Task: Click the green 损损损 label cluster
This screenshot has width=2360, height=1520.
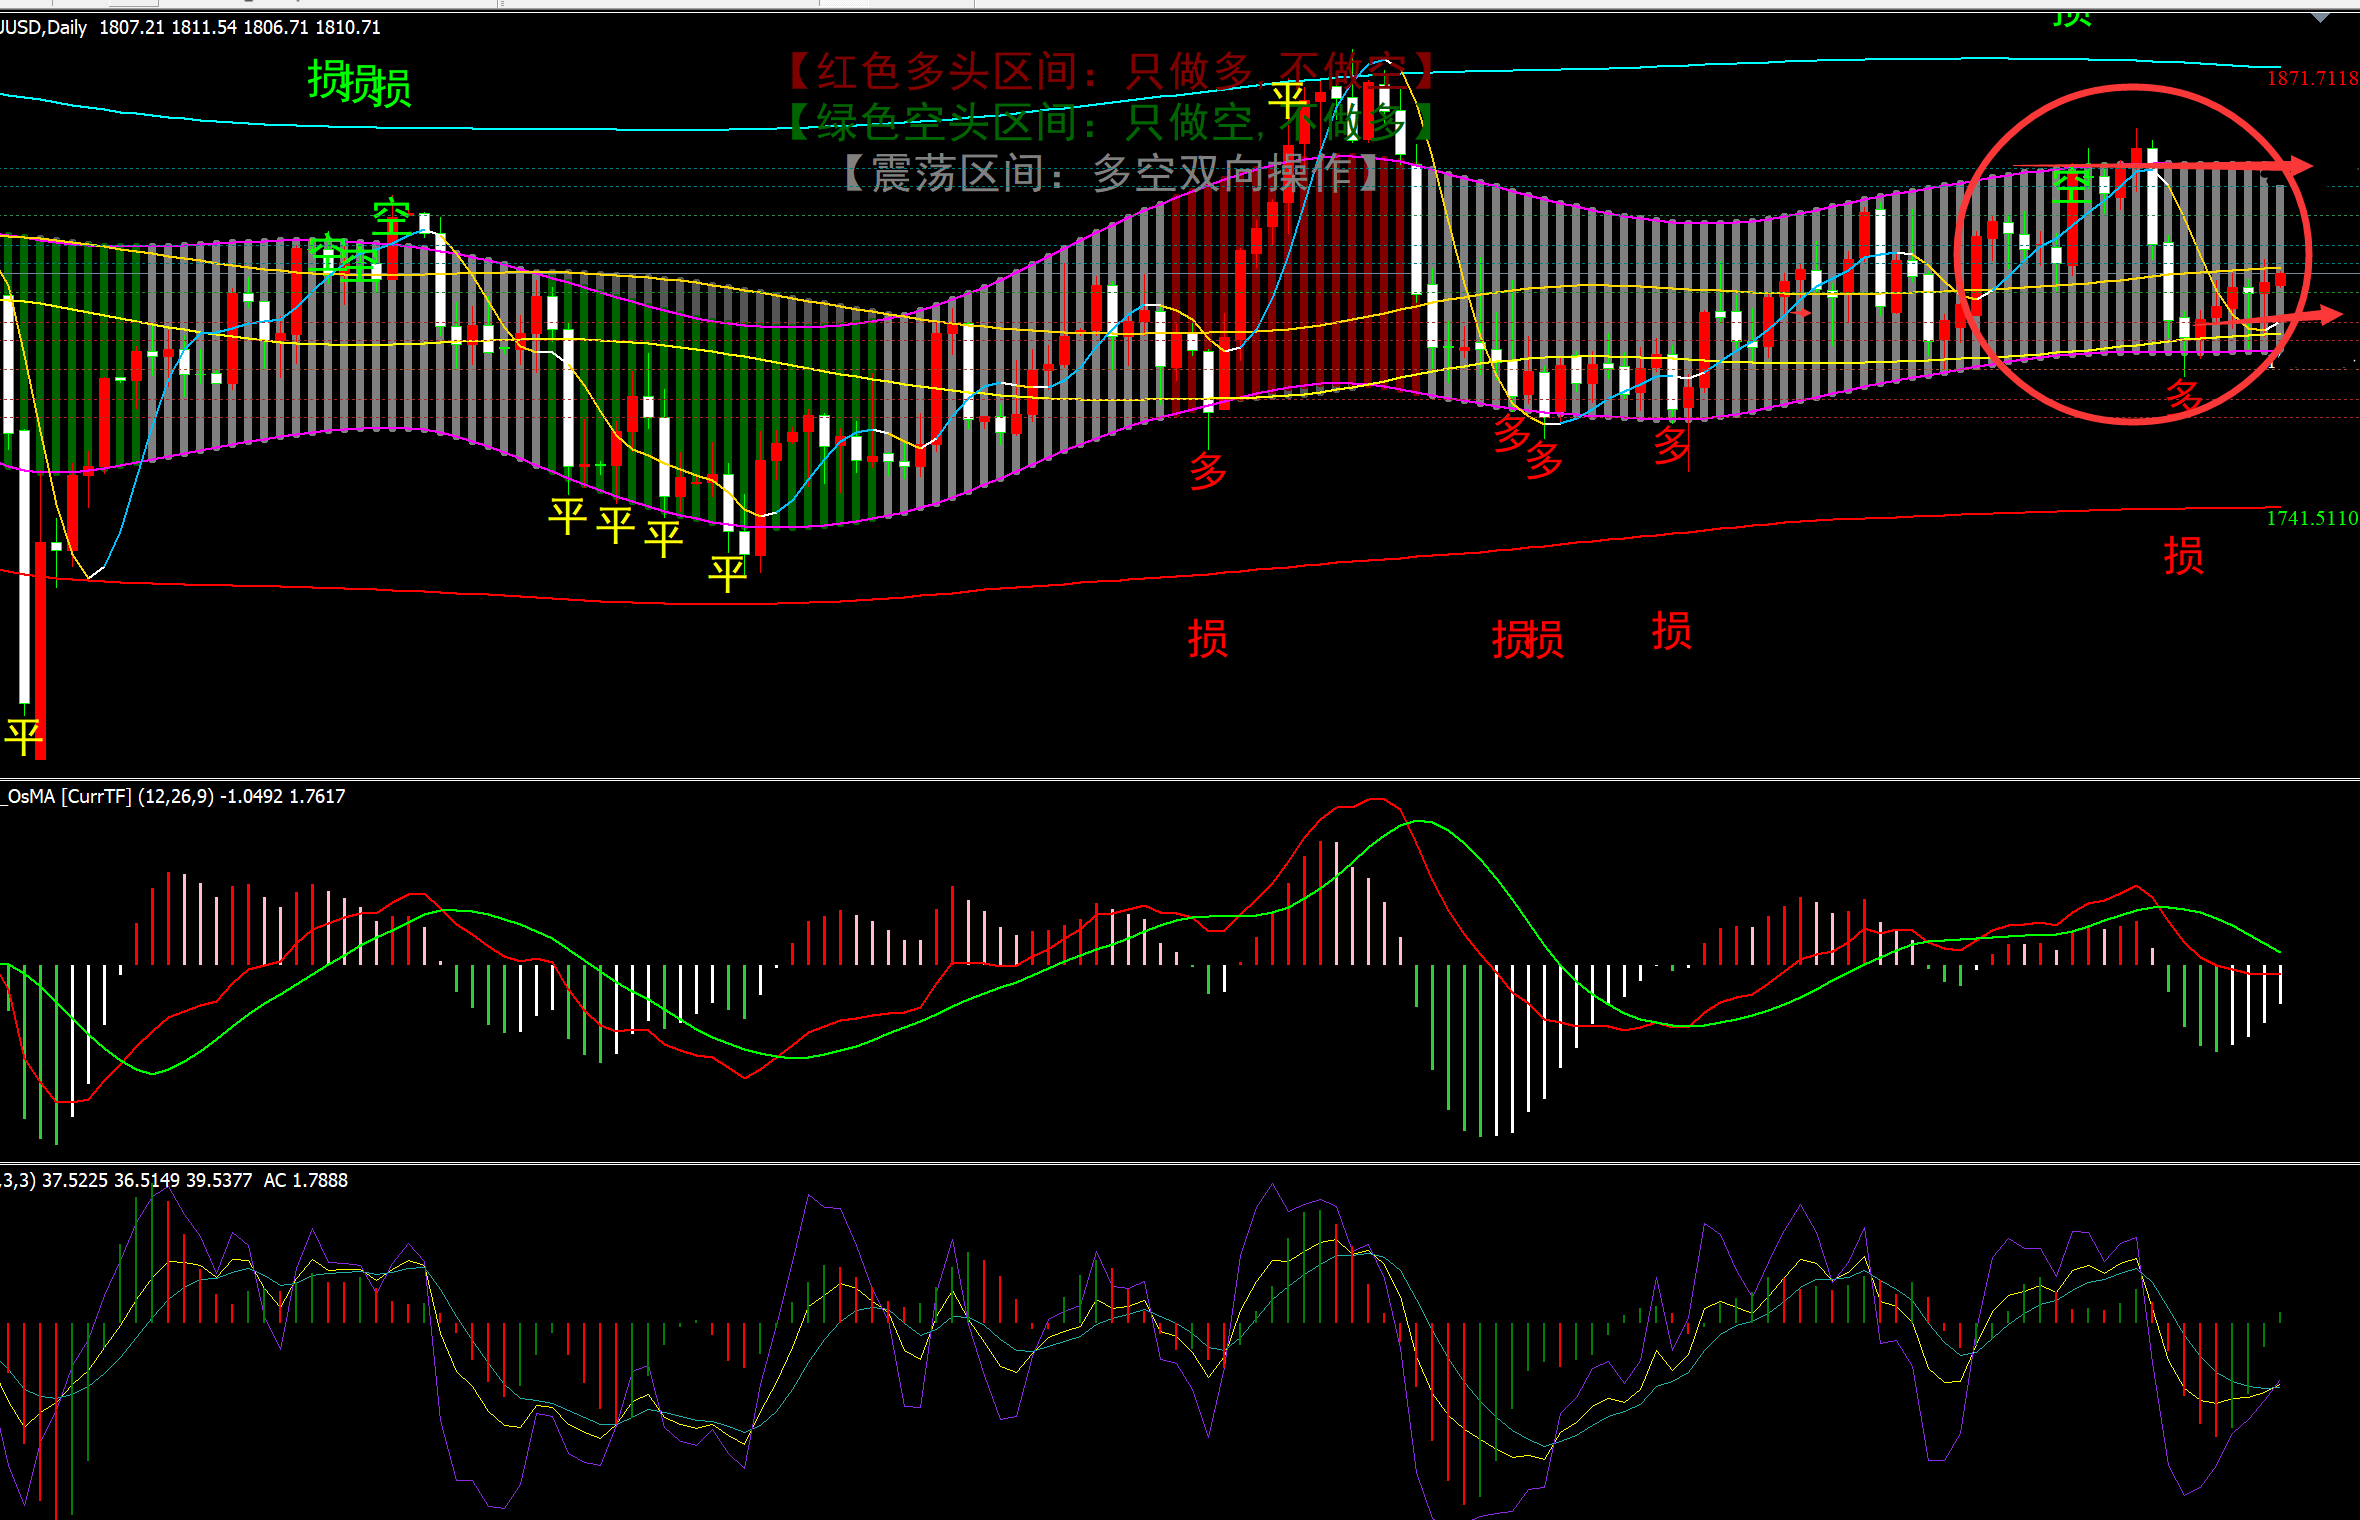Action: pyautogui.click(x=358, y=83)
